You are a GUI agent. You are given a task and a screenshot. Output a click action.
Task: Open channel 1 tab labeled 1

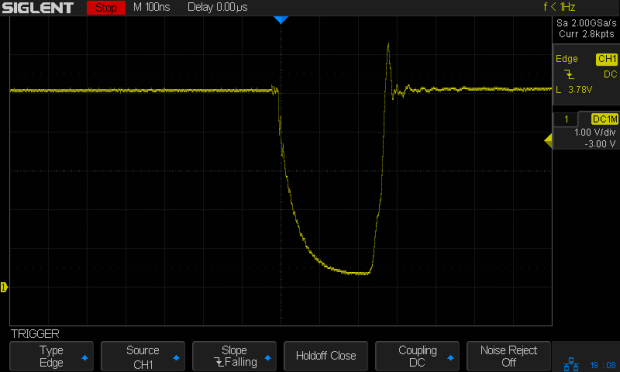pos(566,119)
